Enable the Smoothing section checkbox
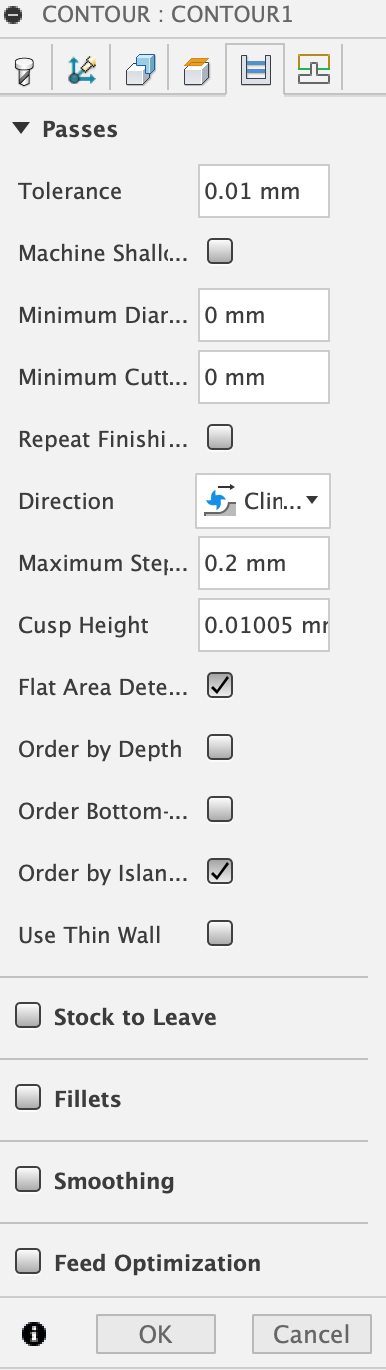386x1370 pixels. [28, 1180]
